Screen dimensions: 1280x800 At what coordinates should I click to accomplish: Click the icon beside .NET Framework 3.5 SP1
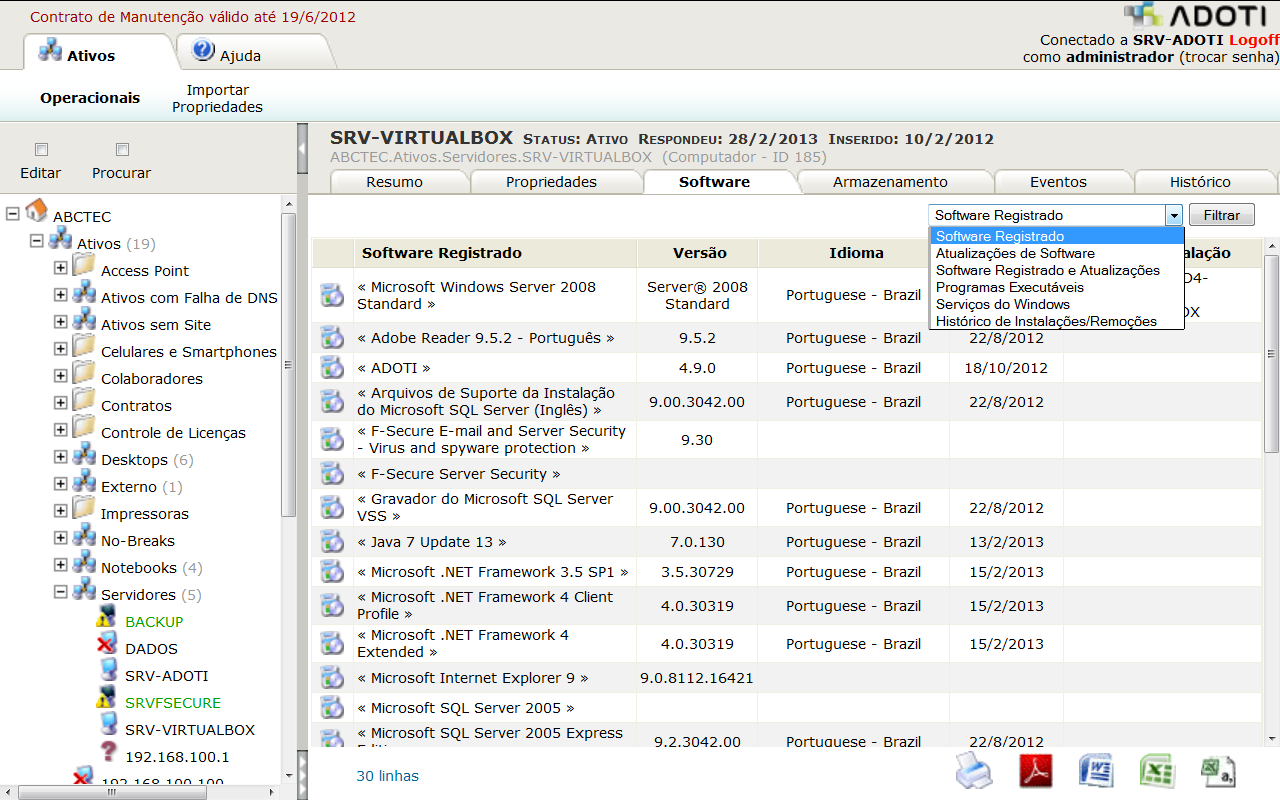point(332,572)
